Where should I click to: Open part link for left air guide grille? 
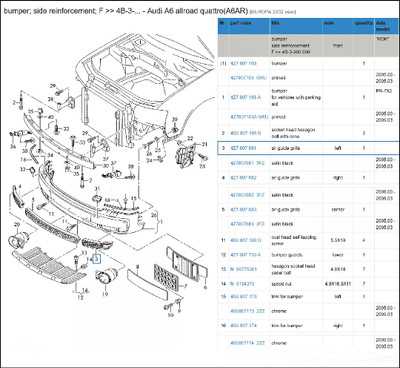(244, 148)
